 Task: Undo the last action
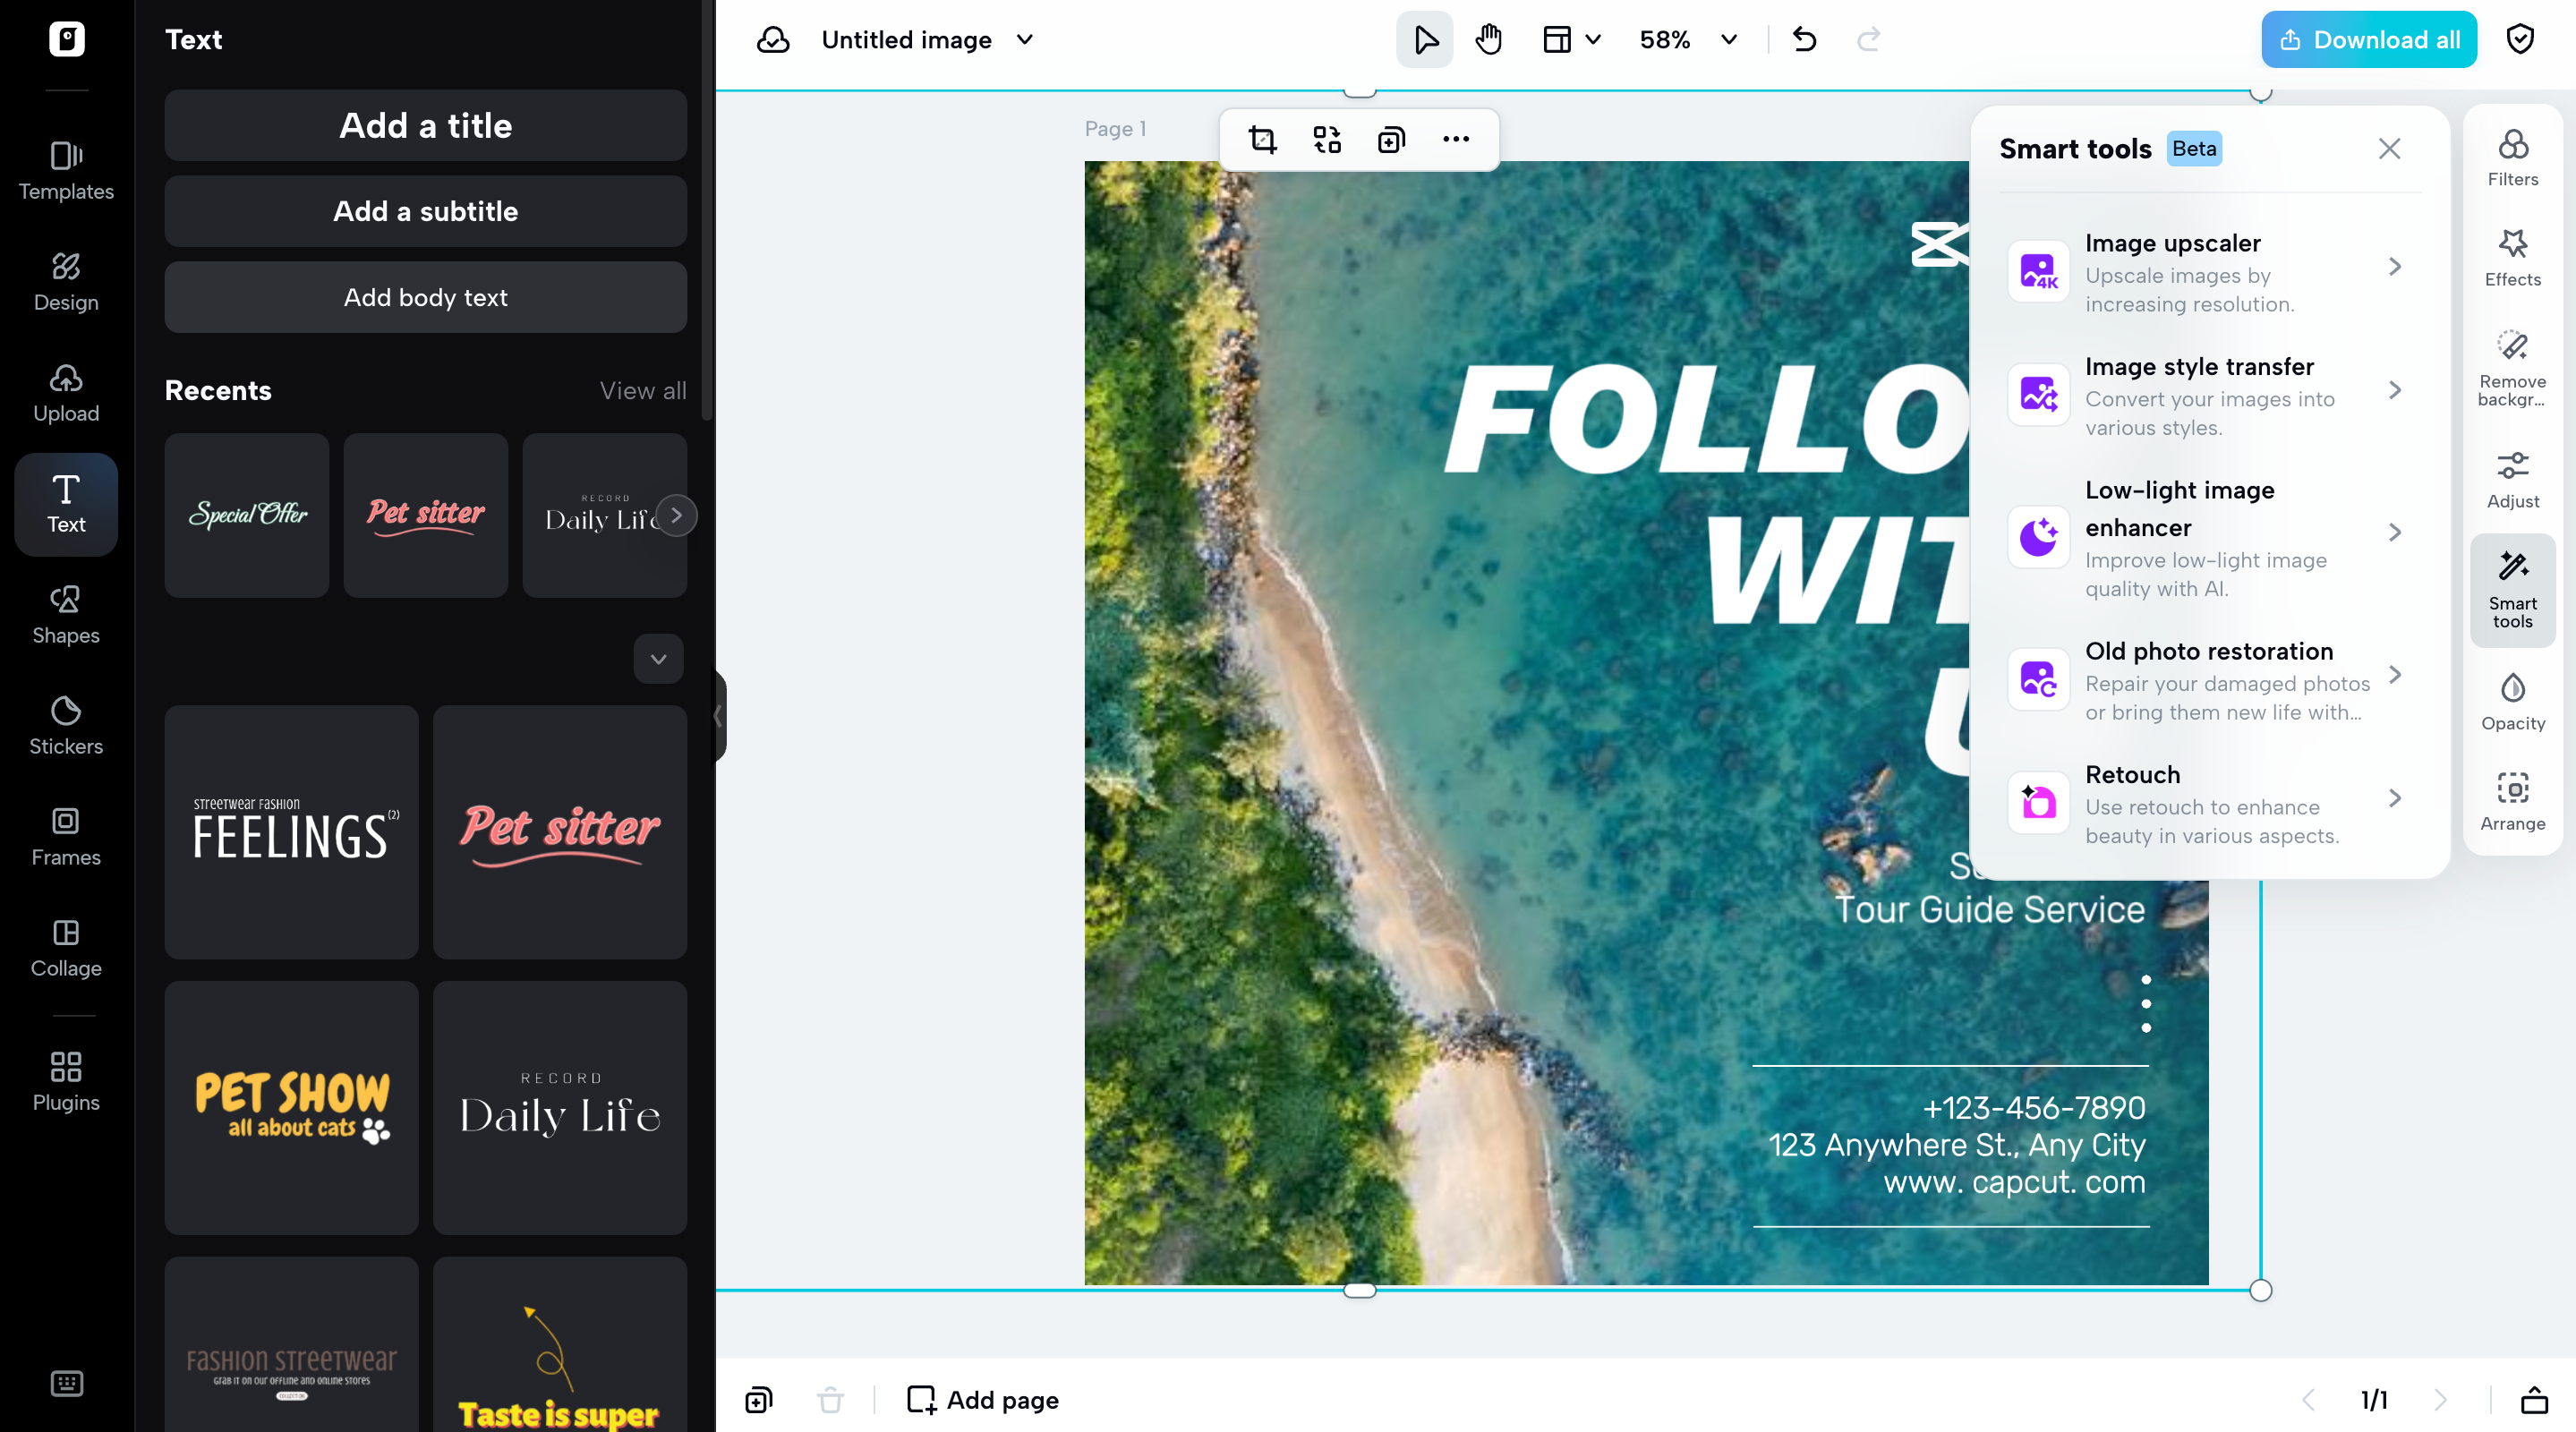pyautogui.click(x=1805, y=40)
